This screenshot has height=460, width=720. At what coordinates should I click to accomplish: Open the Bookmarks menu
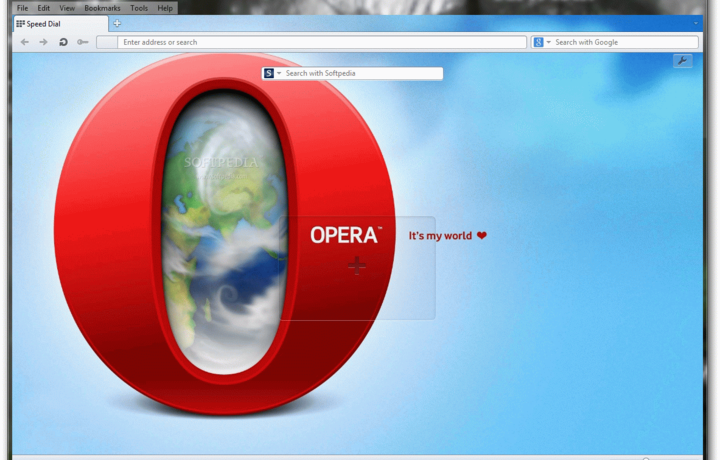tap(102, 8)
